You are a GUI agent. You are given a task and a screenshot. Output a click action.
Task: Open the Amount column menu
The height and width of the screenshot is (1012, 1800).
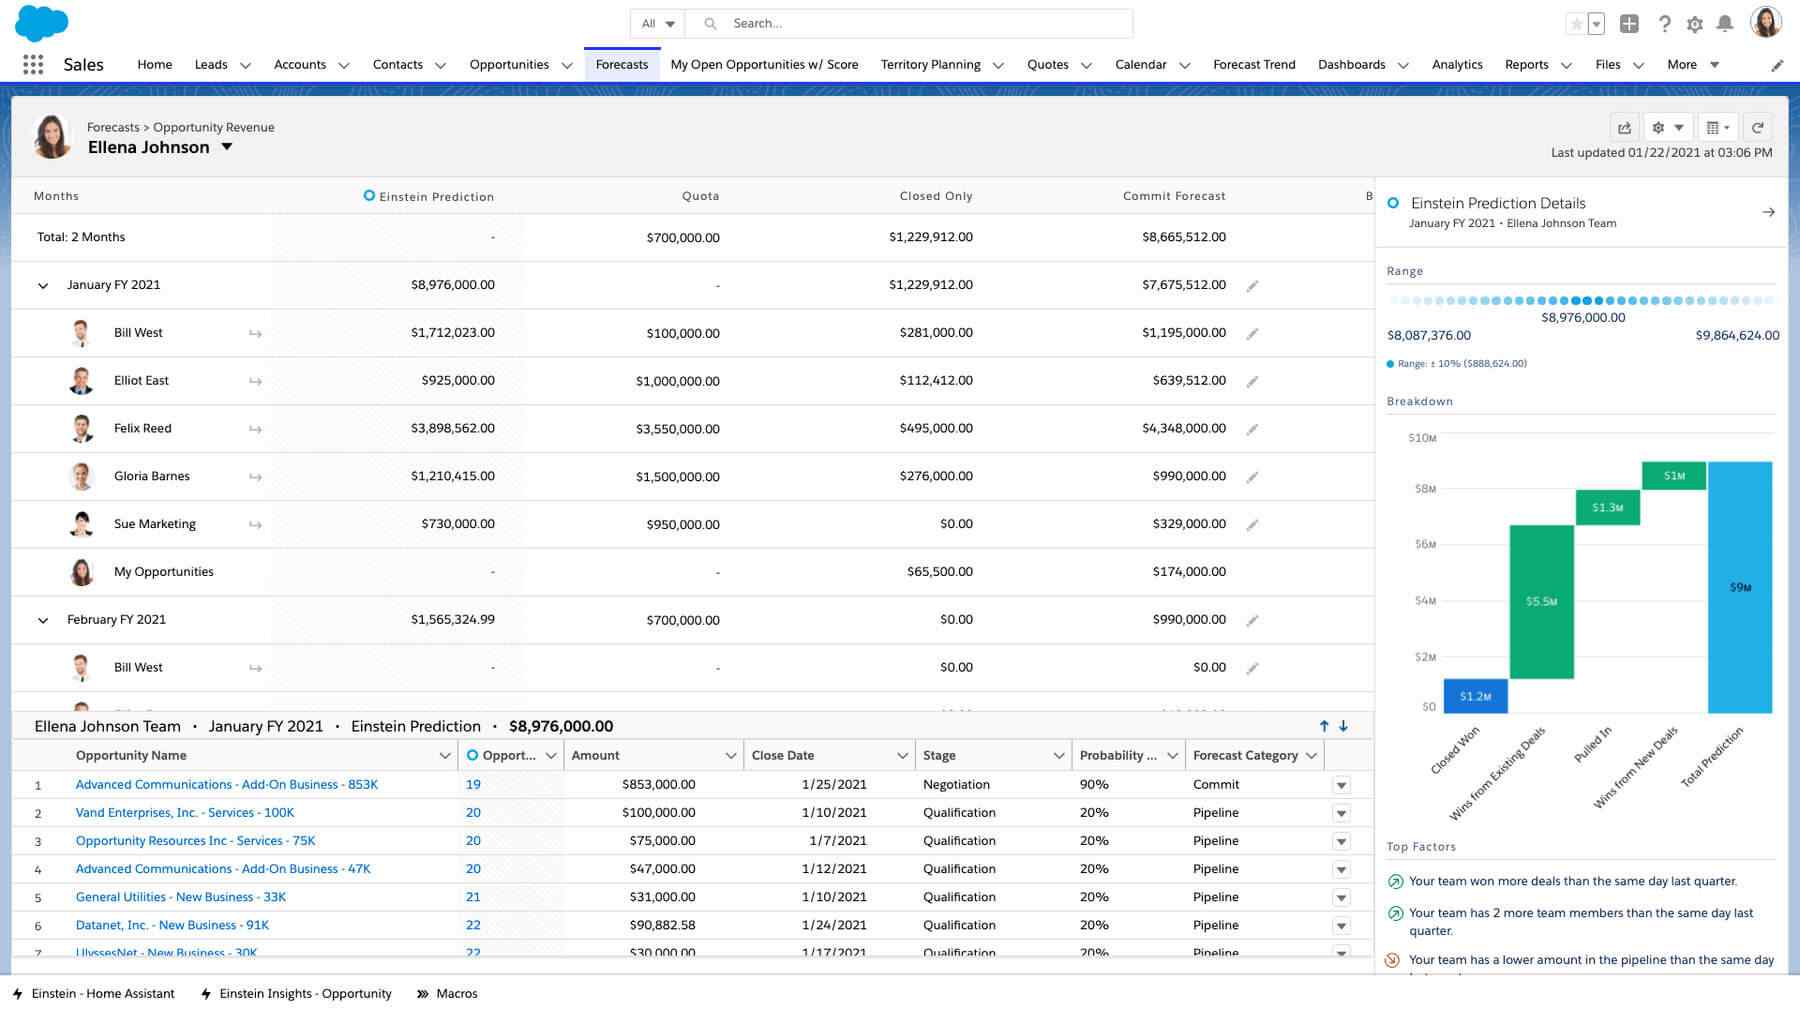point(731,756)
